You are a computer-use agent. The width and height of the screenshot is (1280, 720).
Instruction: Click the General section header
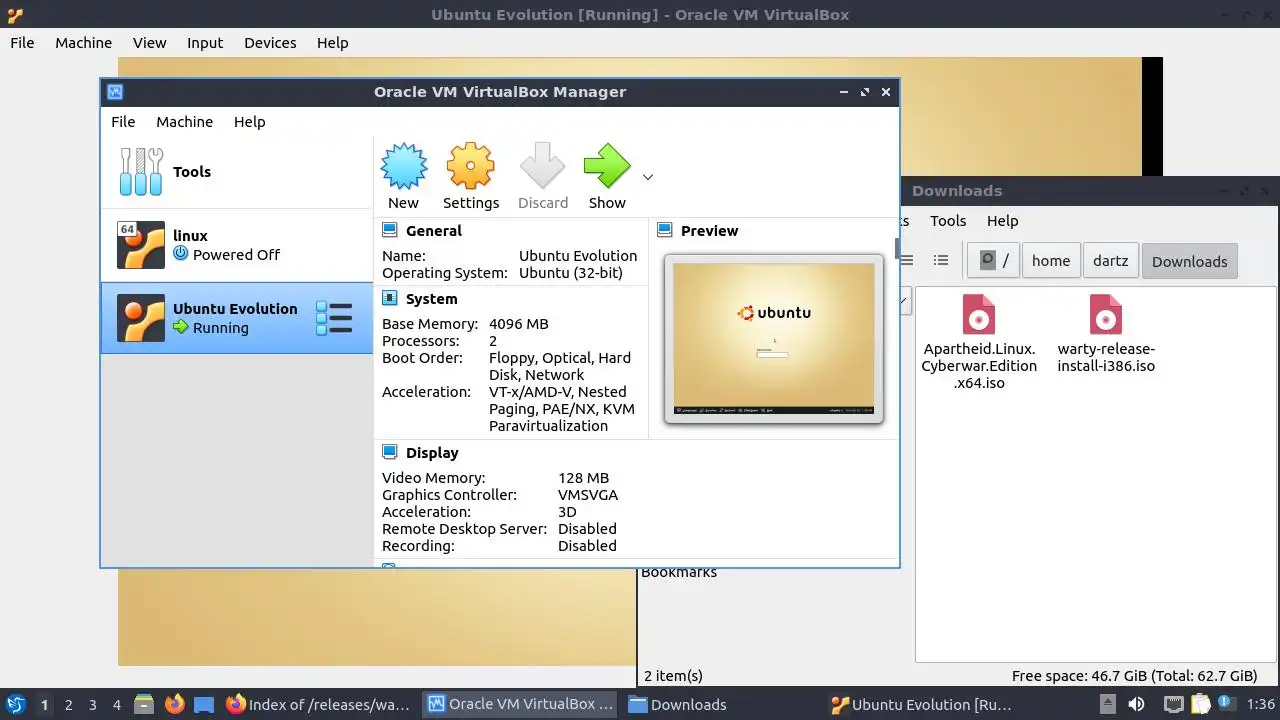click(433, 231)
